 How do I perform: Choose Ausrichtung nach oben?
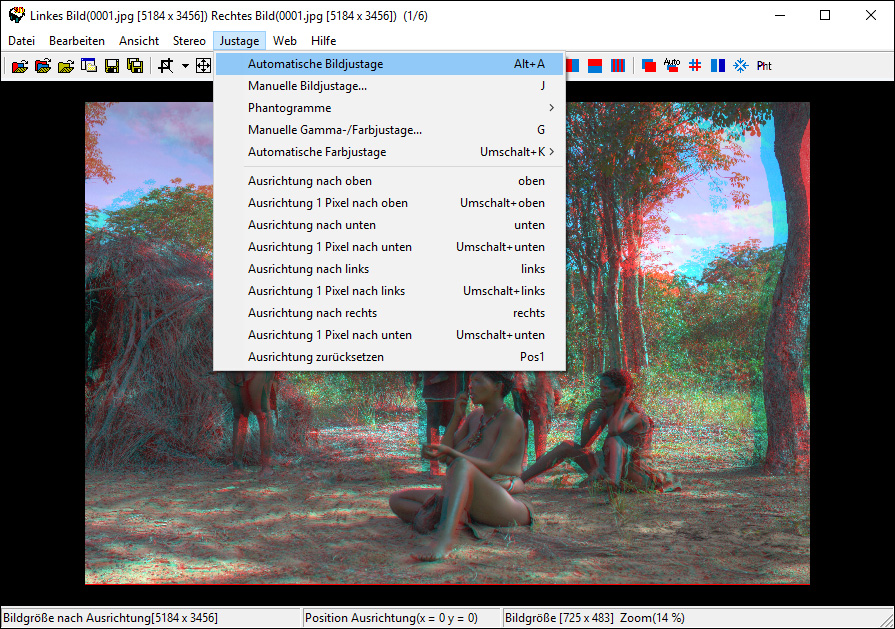point(389,181)
